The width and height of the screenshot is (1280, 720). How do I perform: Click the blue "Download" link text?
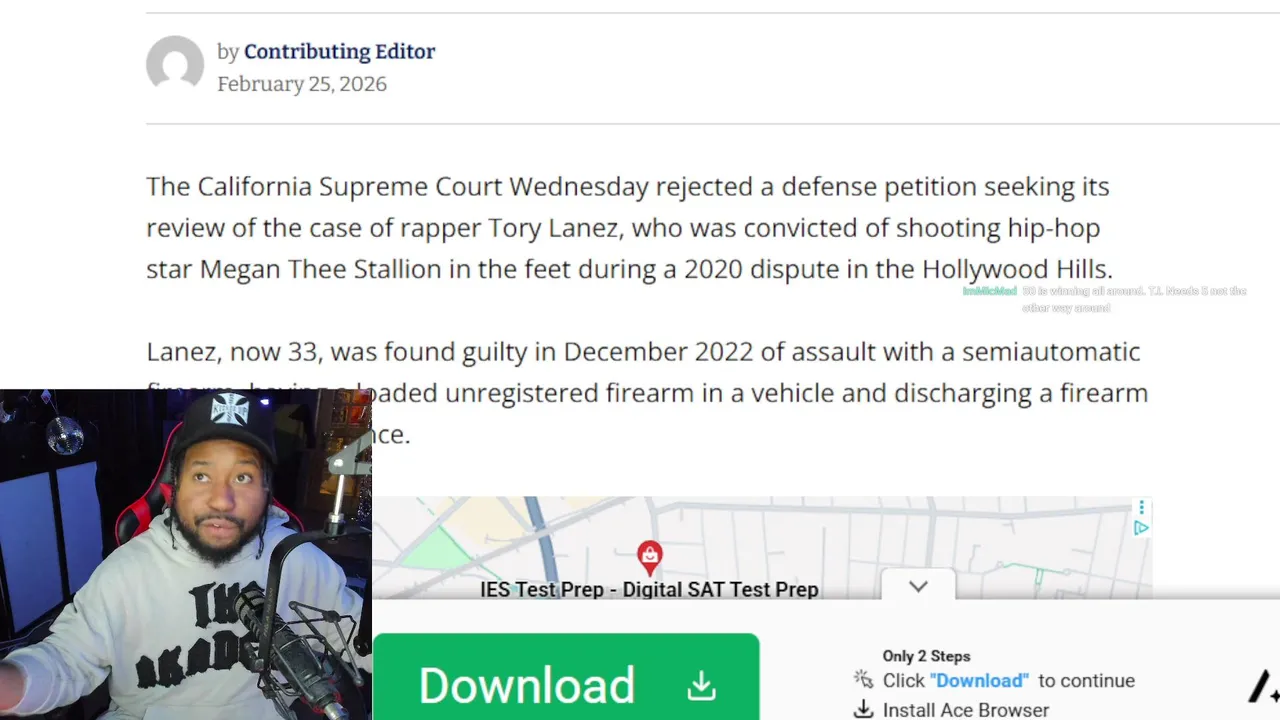tap(979, 681)
